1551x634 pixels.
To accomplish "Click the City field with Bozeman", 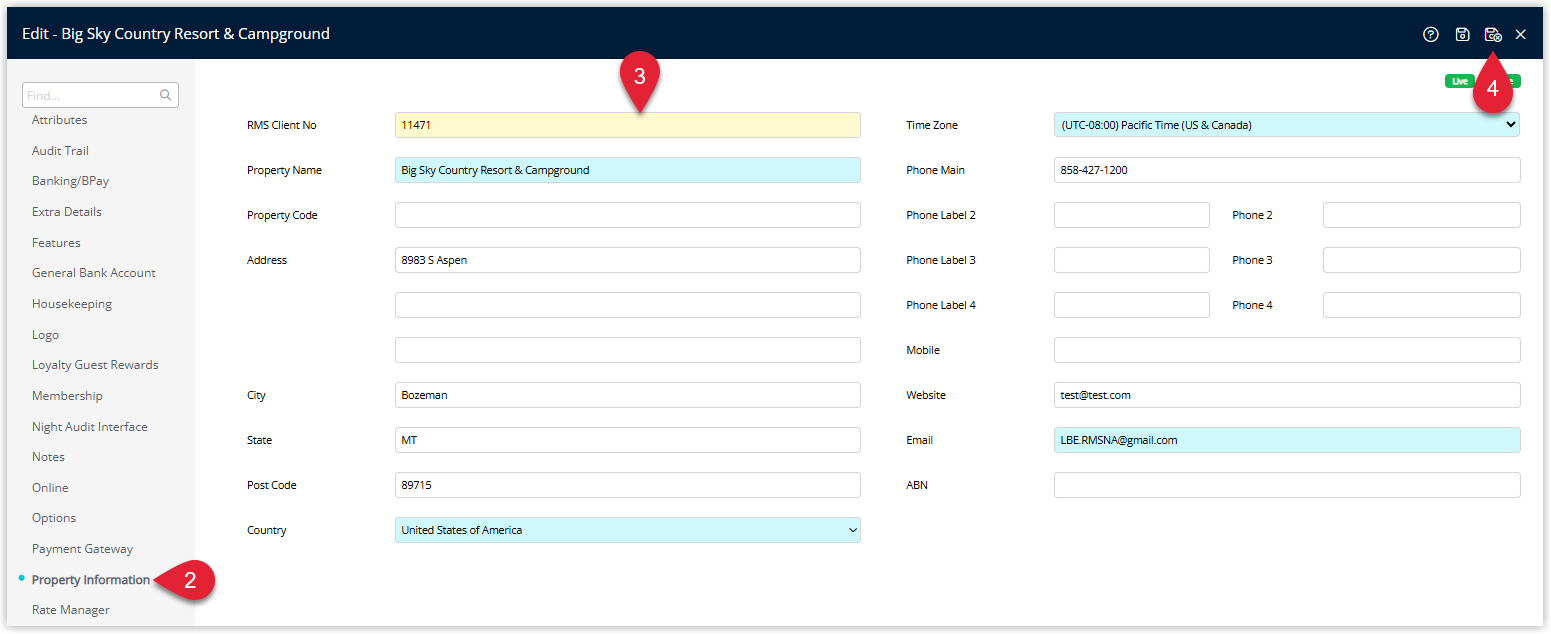I will [x=628, y=395].
